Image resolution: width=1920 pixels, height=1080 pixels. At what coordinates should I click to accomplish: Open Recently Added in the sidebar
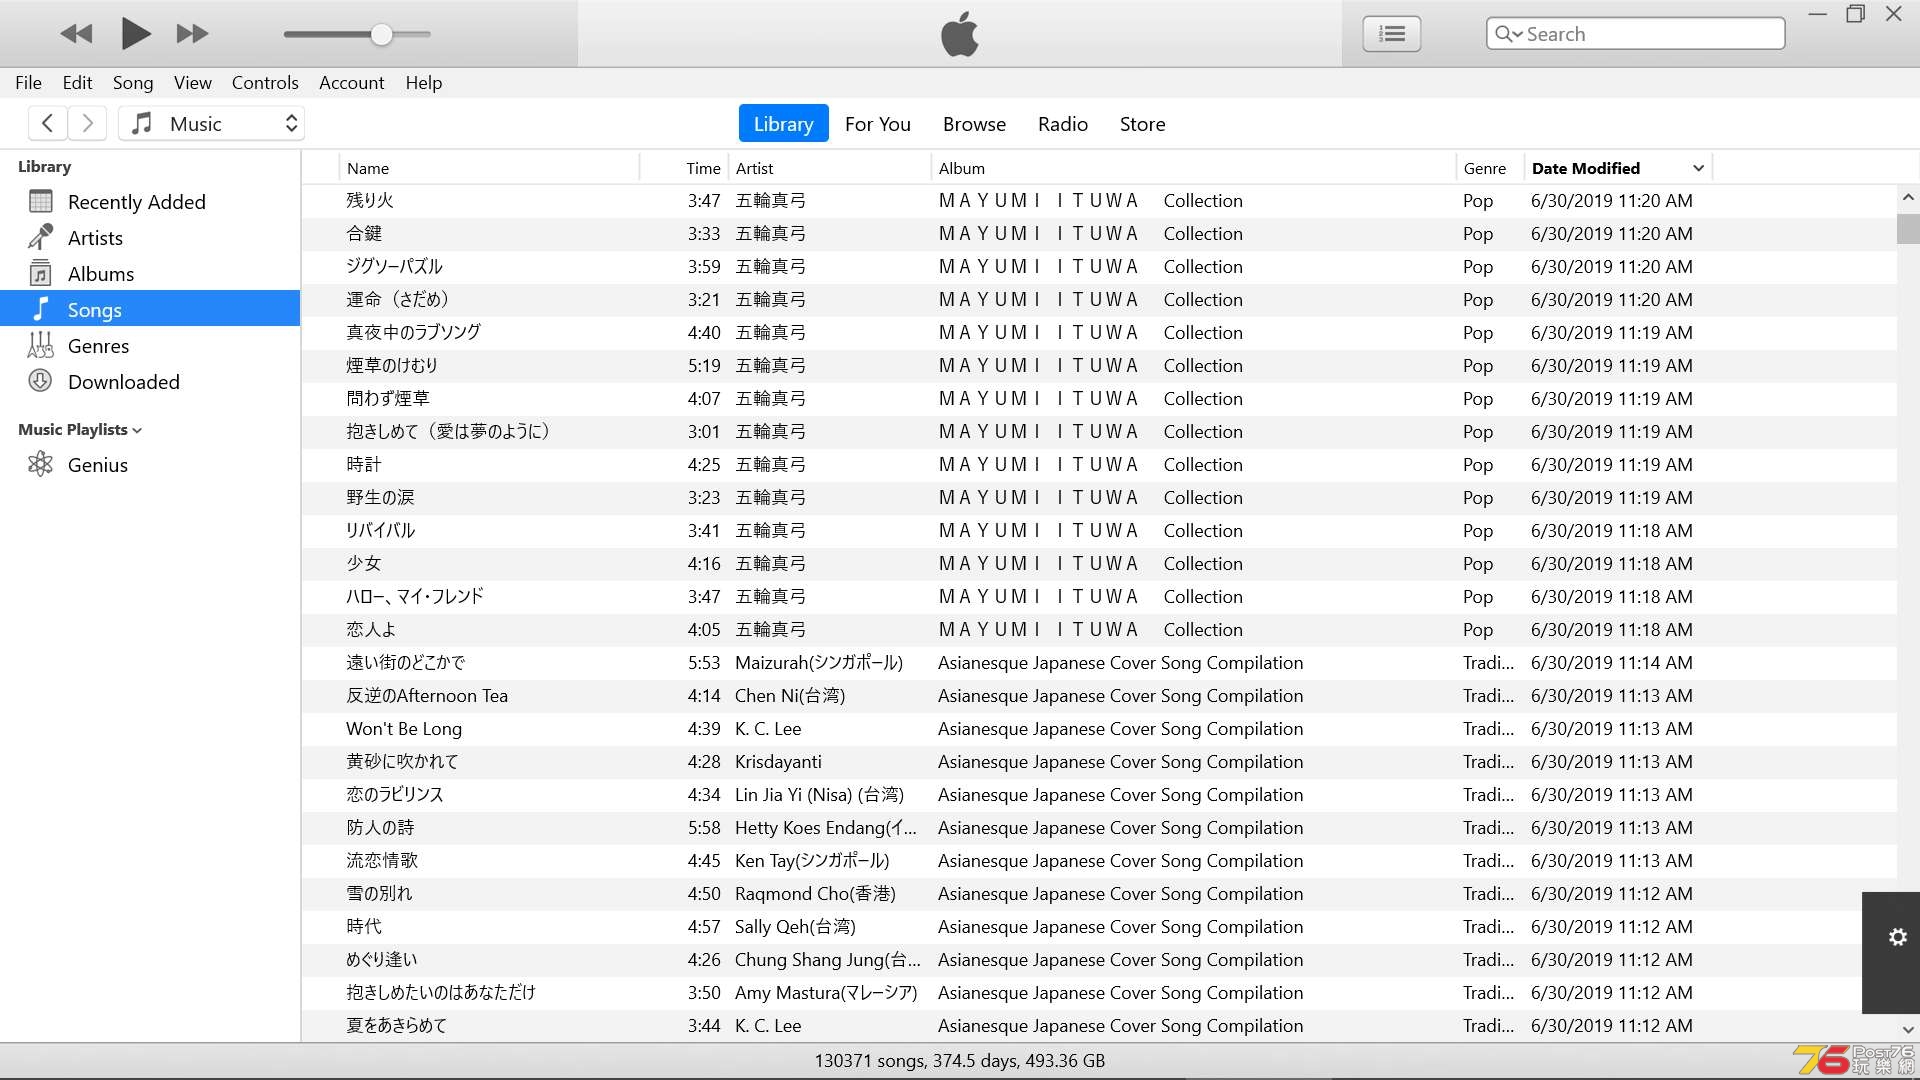pyautogui.click(x=136, y=202)
